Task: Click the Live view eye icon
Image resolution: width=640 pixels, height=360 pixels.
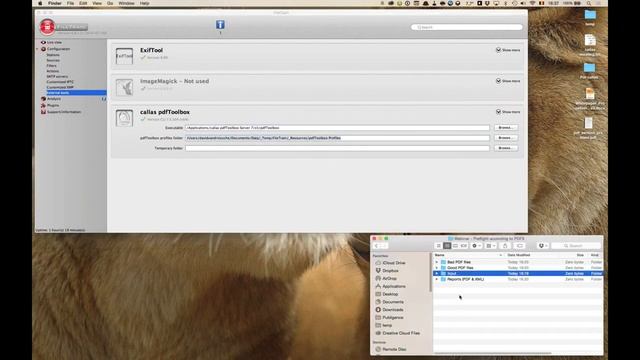Action: click(43, 42)
